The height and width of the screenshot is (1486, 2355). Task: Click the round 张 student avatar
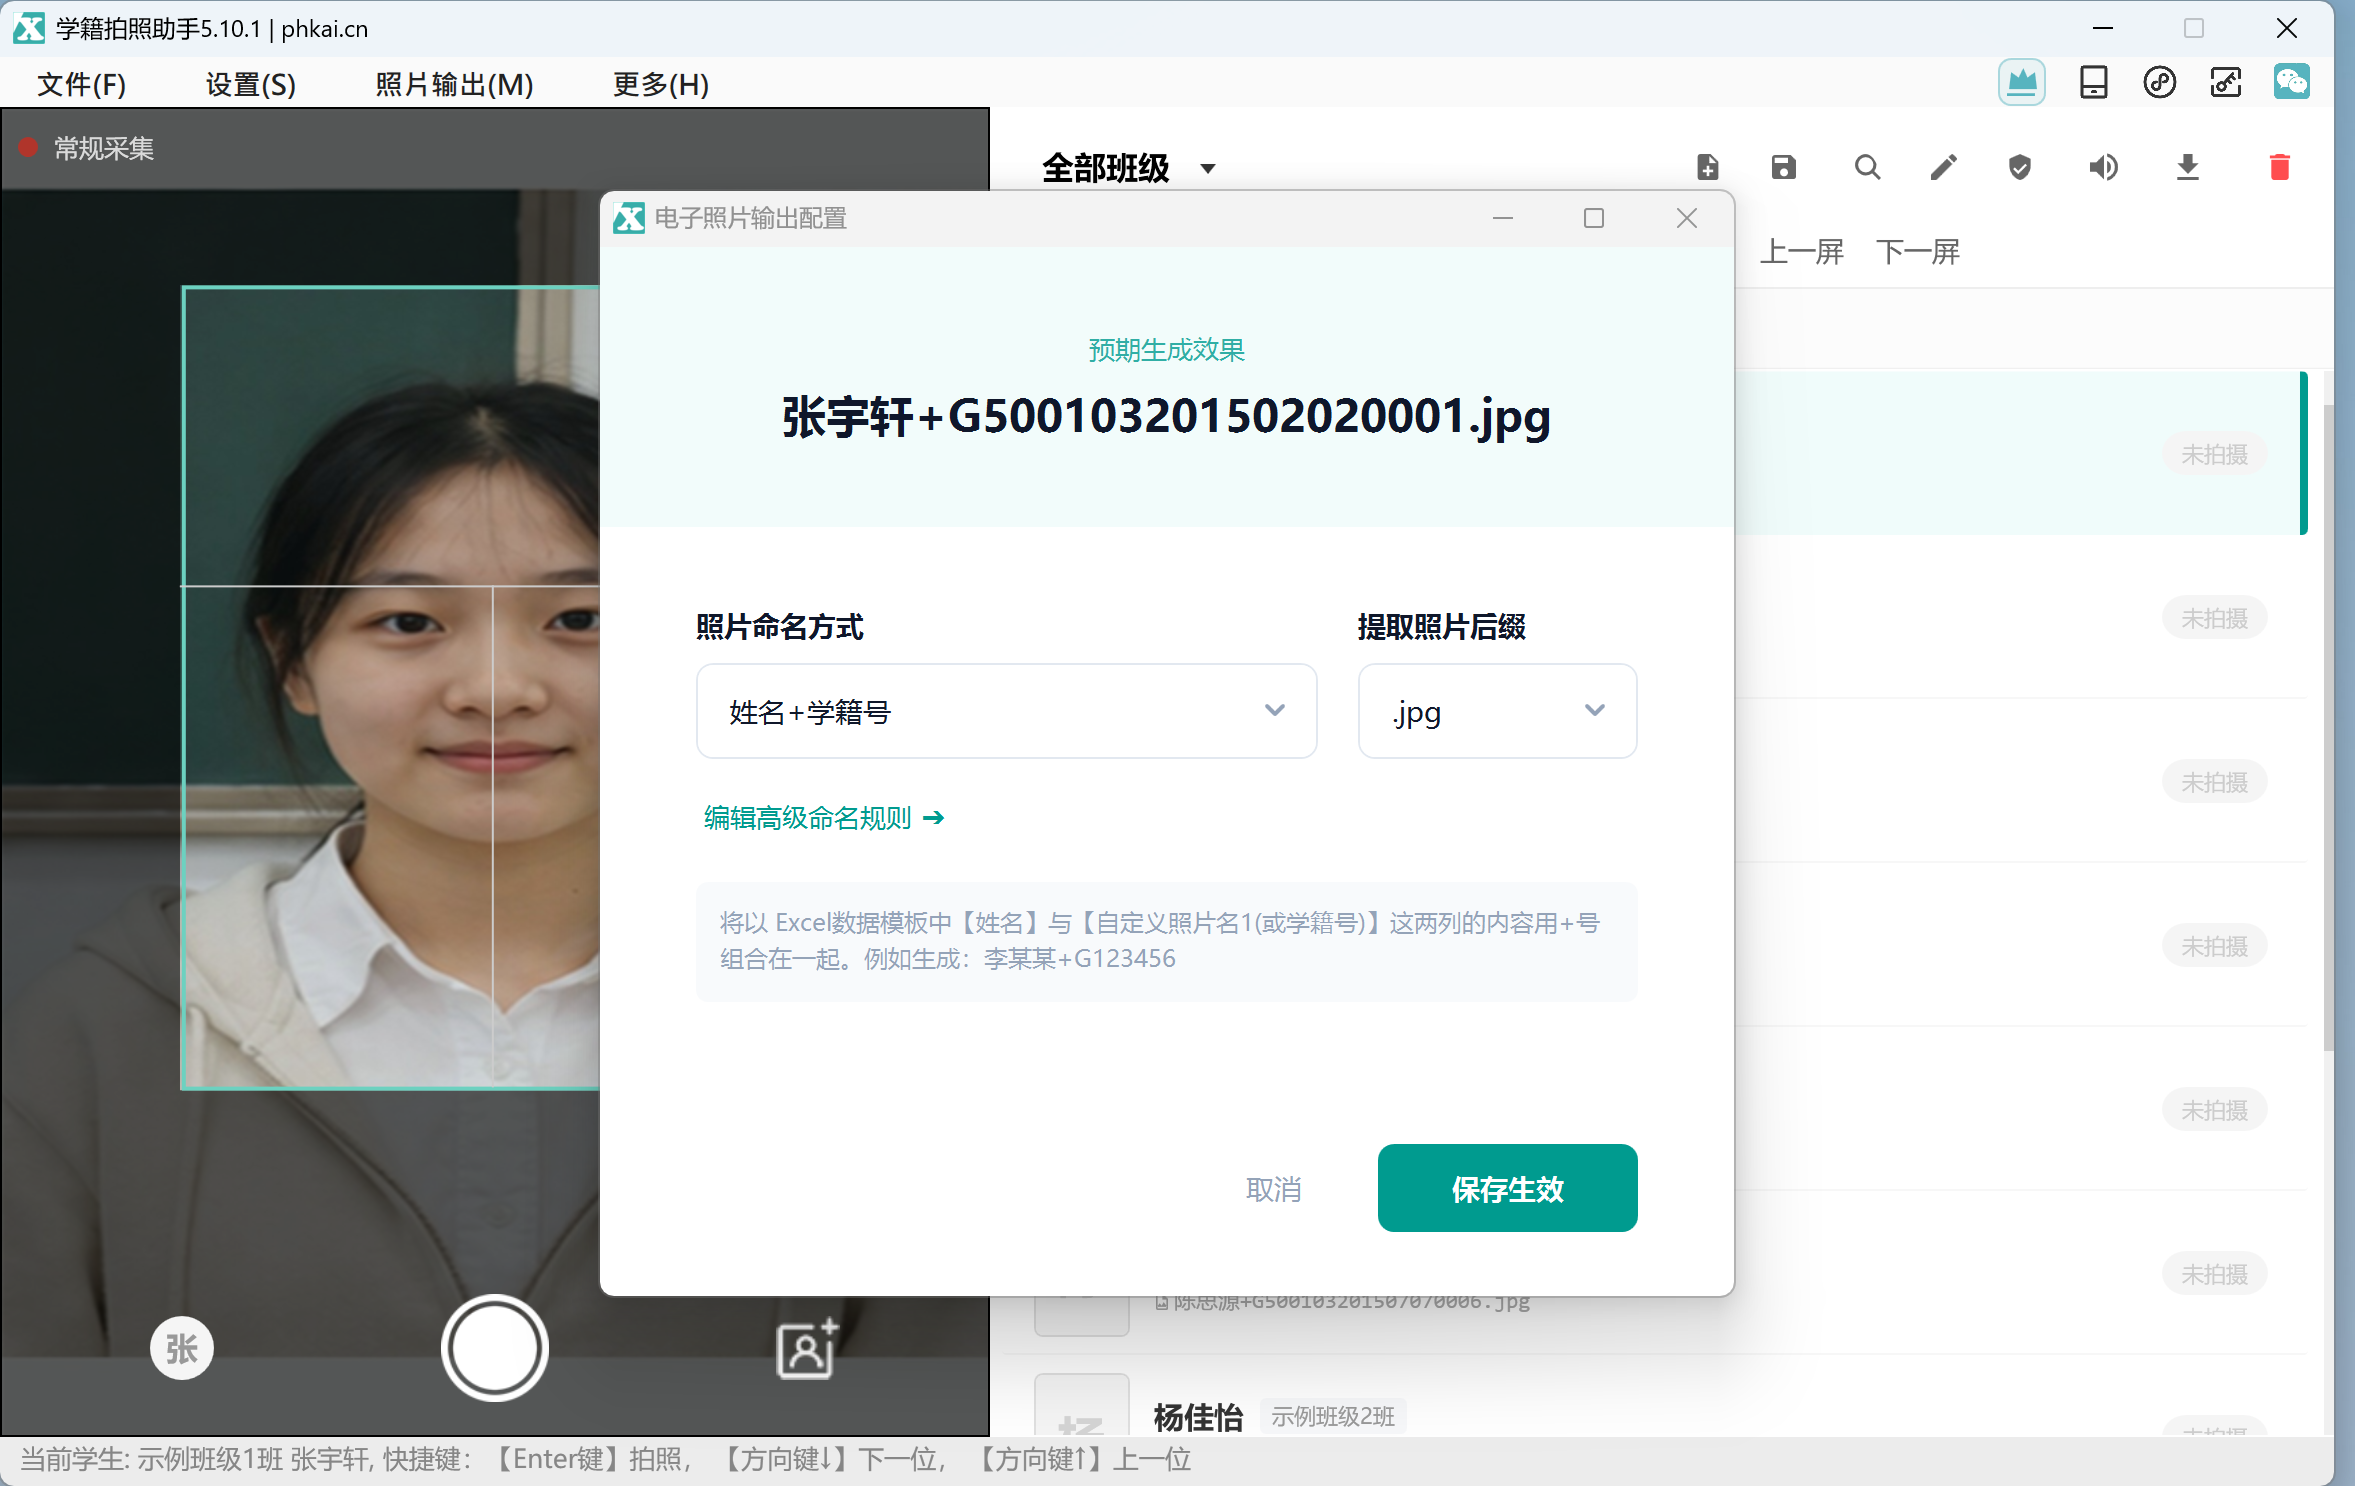coord(182,1348)
